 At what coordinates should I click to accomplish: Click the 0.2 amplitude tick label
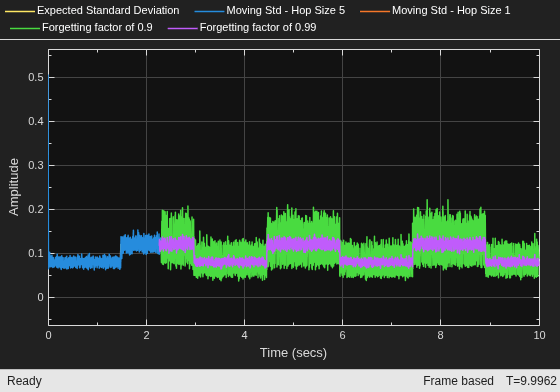pos(36,209)
